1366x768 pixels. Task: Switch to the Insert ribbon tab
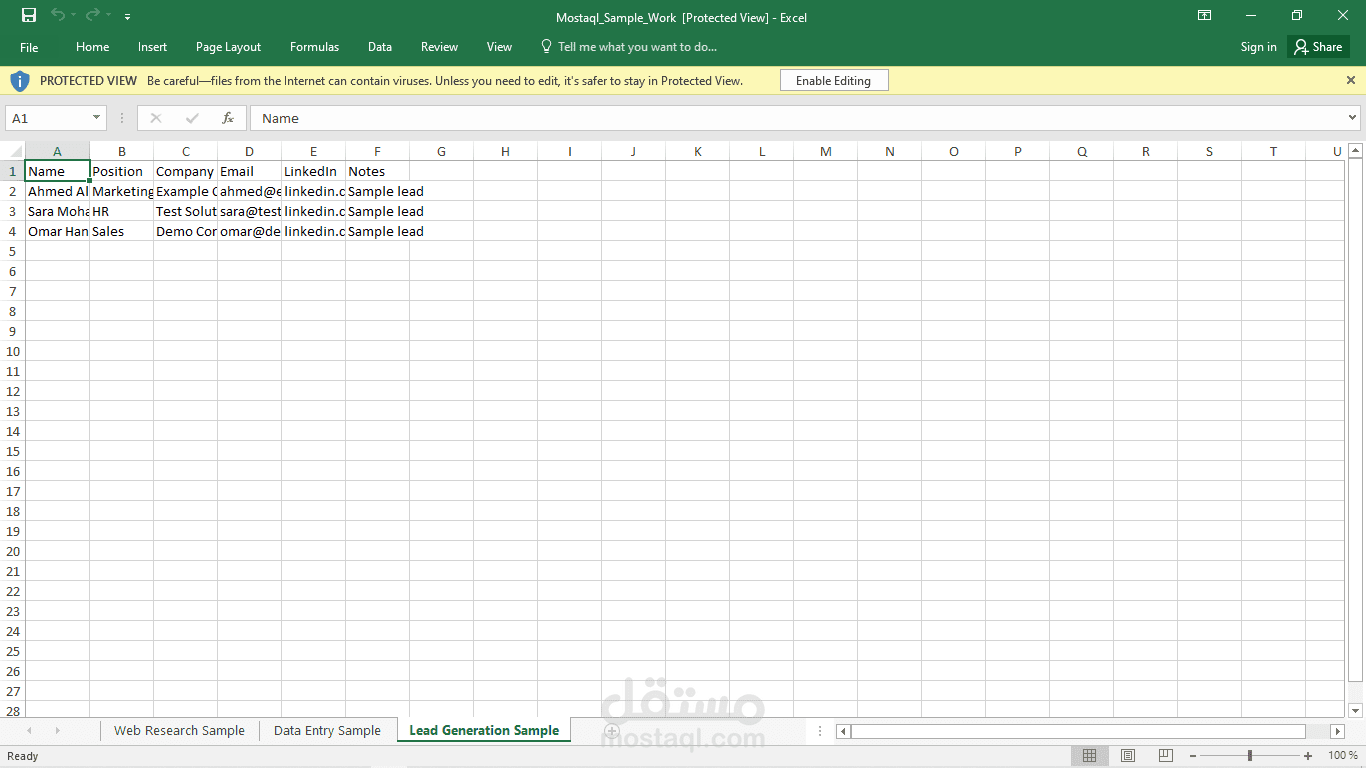point(152,47)
